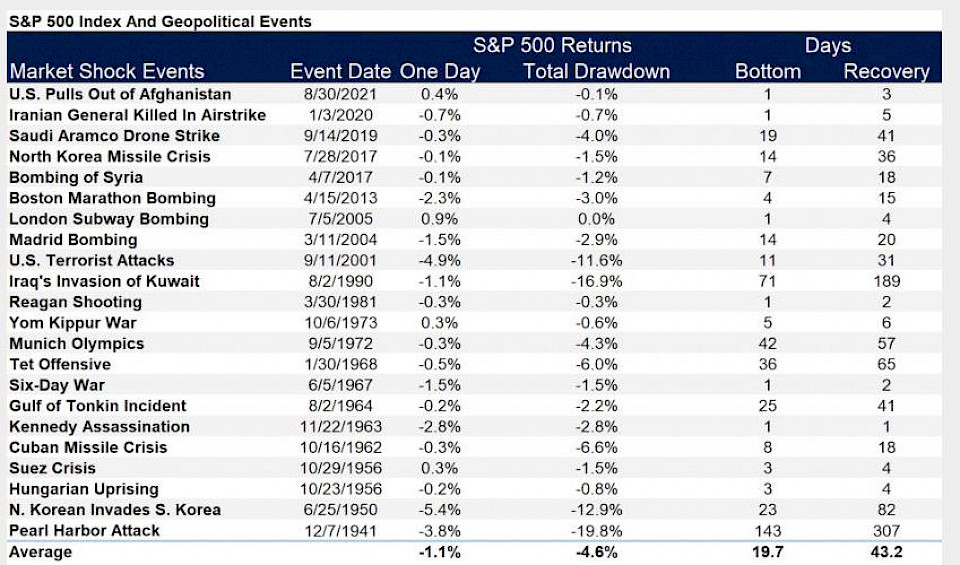
Task: Select the "Cuban Missile Crisis" row label
Action: click(88, 447)
